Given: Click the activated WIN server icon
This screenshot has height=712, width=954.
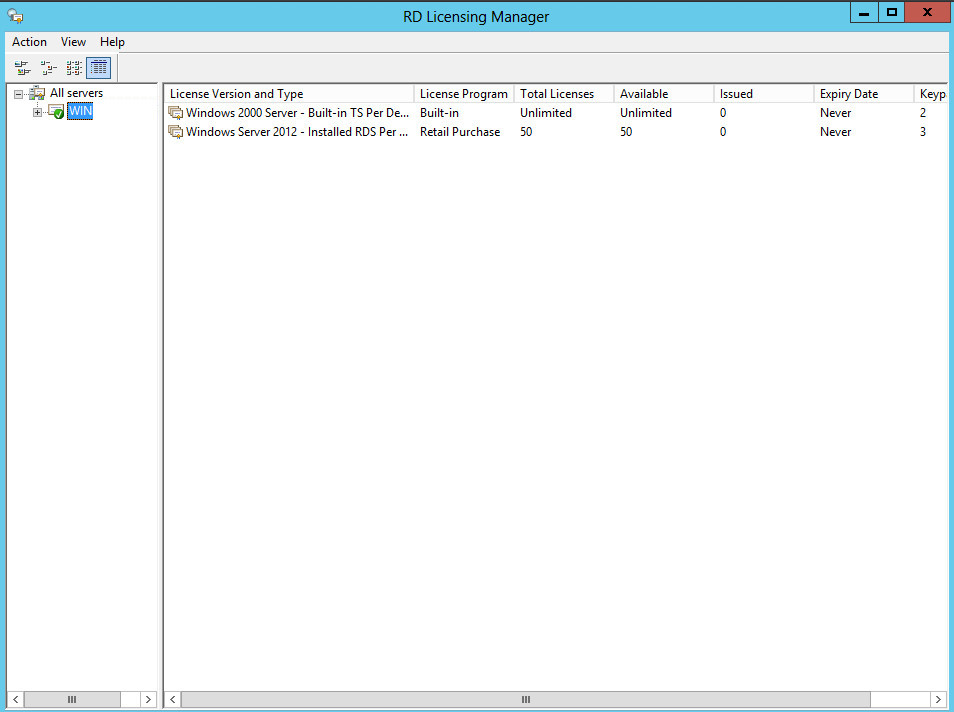Looking at the screenshot, I should click(x=56, y=111).
